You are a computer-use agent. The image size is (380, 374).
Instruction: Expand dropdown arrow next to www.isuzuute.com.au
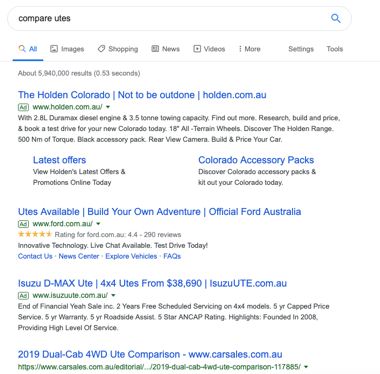click(x=113, y=295)
